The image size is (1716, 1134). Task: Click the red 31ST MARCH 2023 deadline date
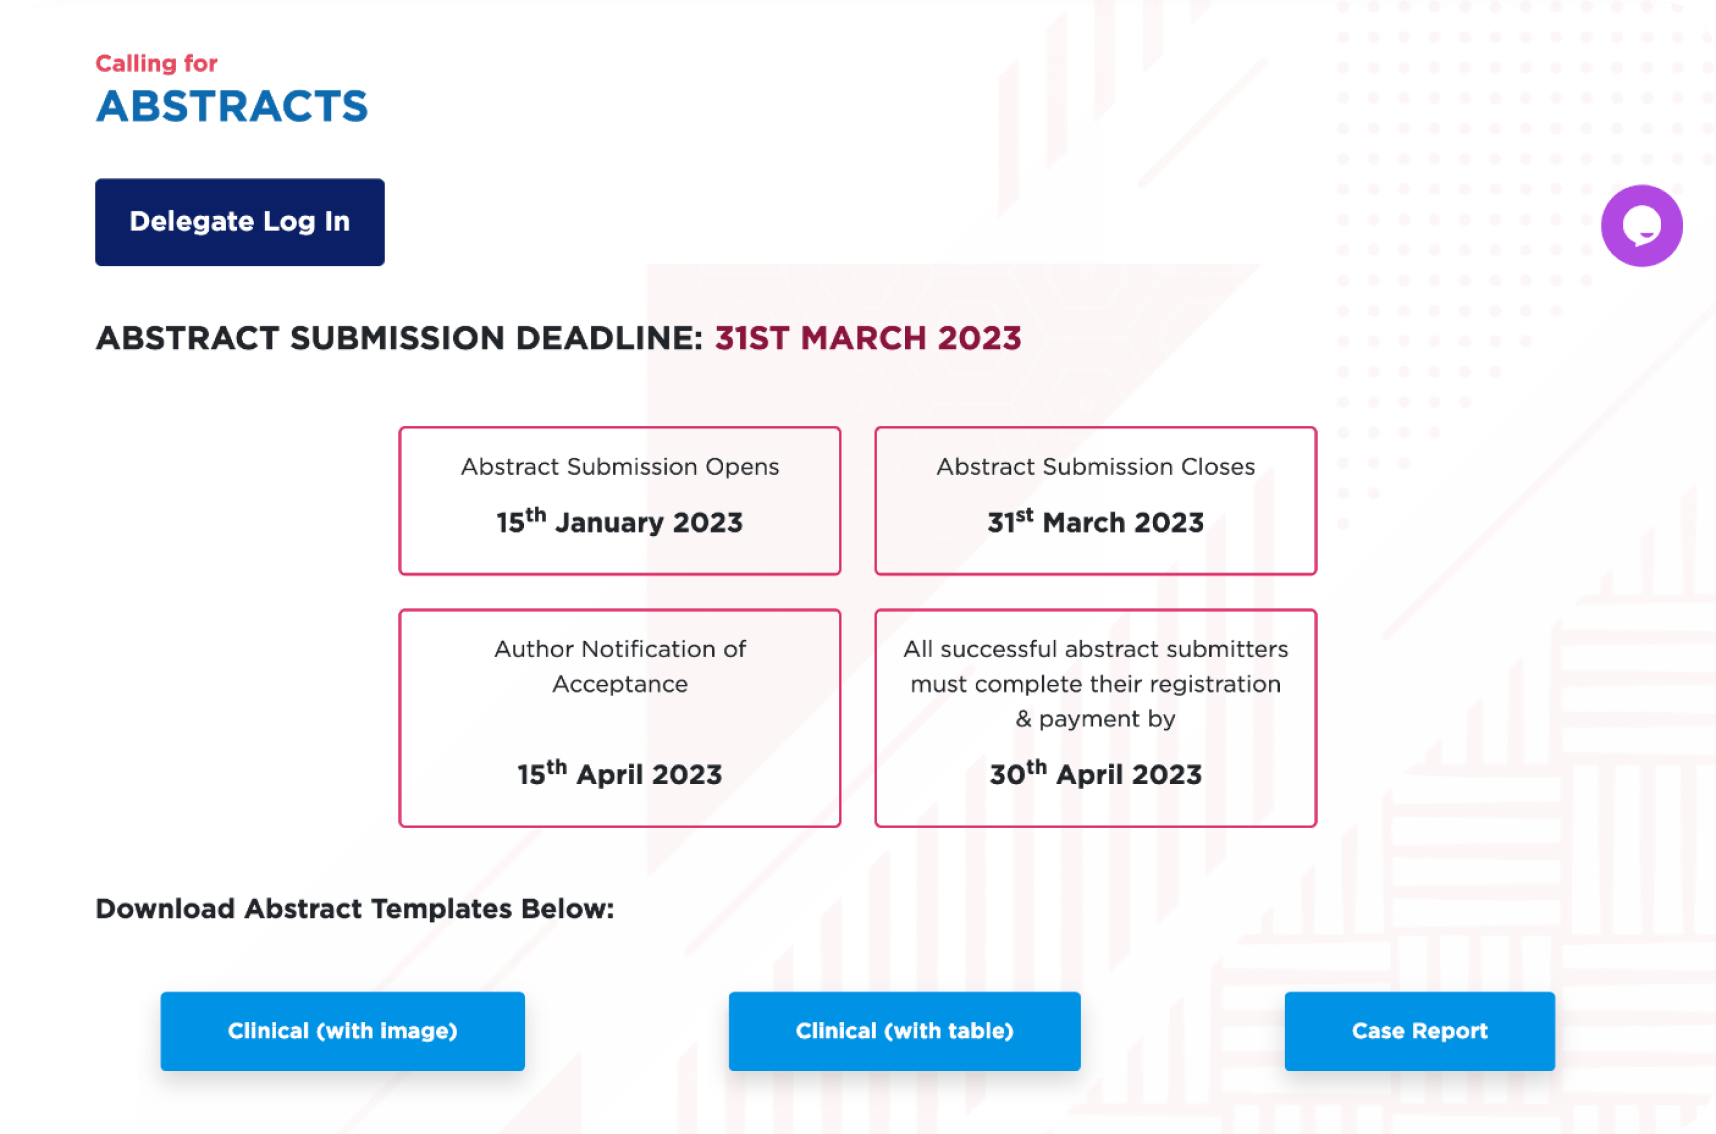pos(867,339)
